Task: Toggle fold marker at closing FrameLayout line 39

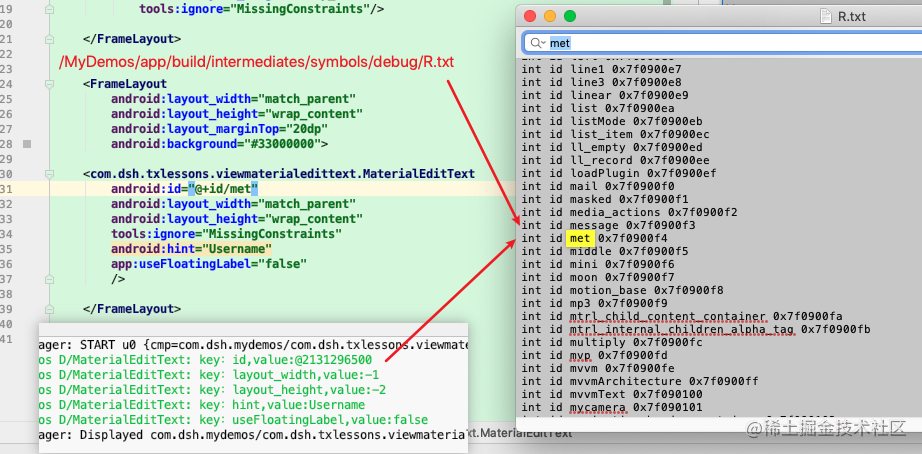Action: tap(49, 309)
